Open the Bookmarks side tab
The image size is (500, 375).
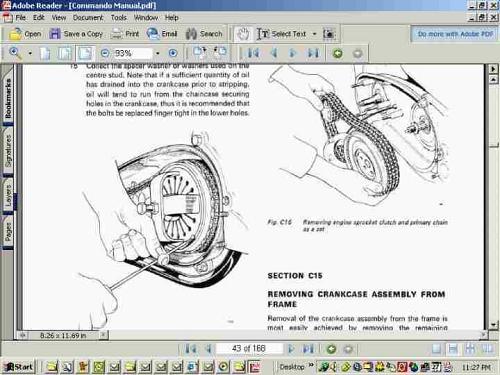7,97
